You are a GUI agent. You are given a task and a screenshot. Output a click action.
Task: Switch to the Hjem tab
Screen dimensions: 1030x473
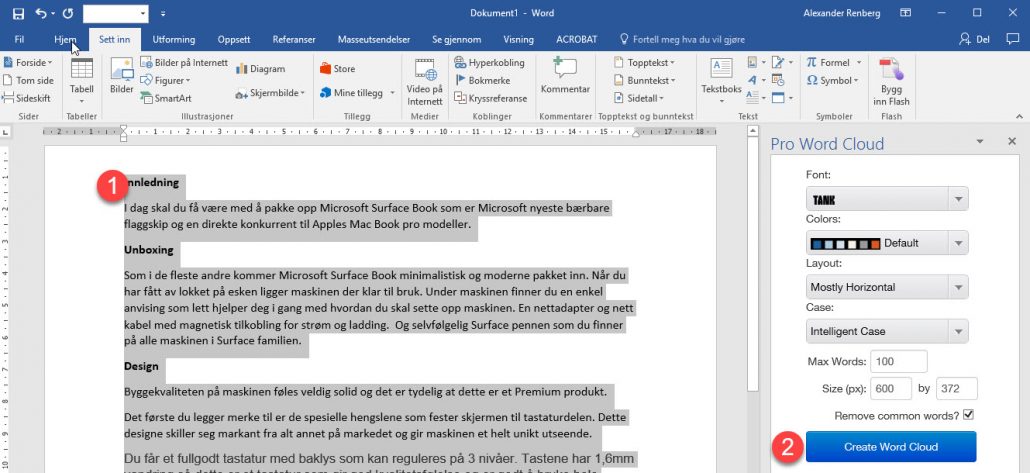(65, 39)
